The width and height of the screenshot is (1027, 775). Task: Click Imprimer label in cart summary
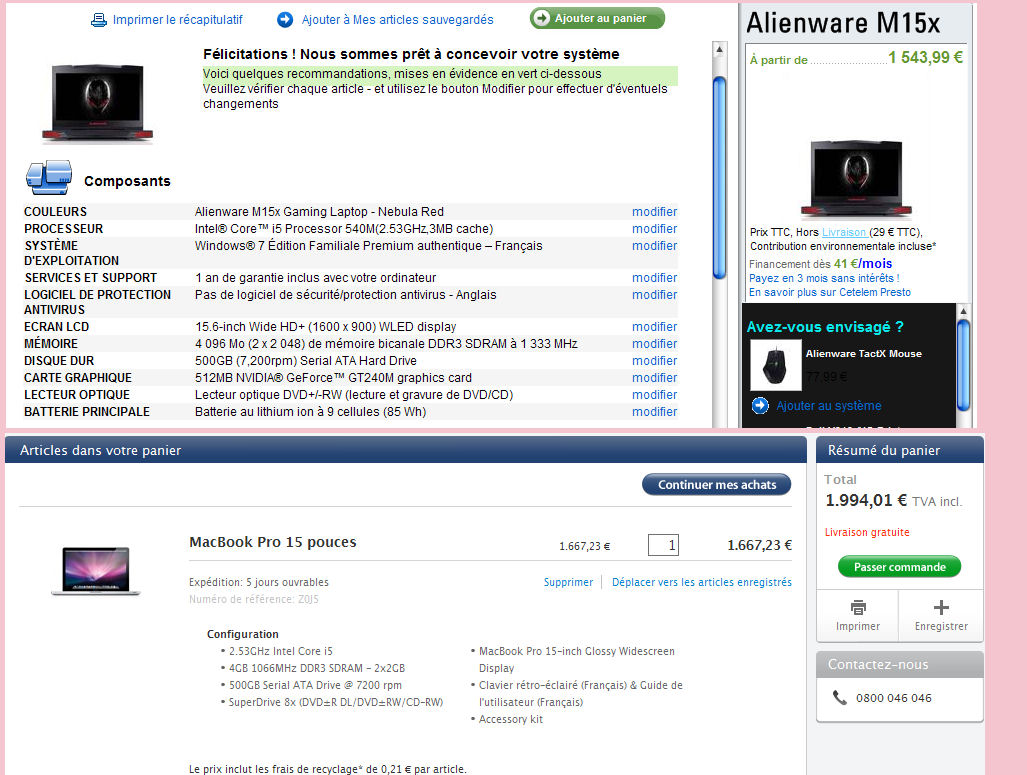857,626
